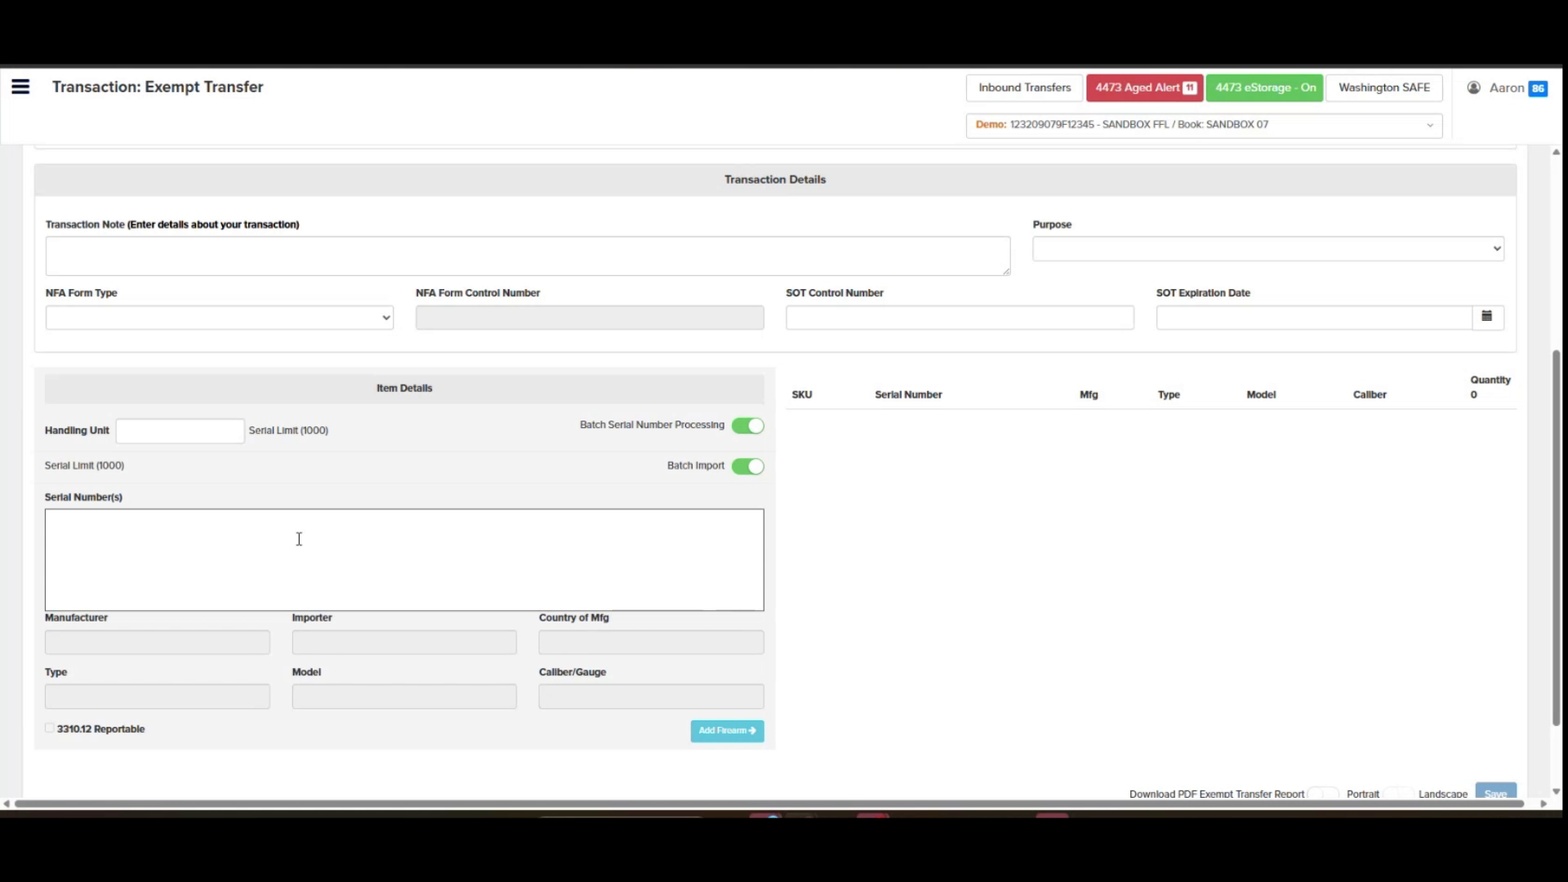Click the NFA Form Control Number field
Screen dimensions: 1568x882
tap(590, 318)
